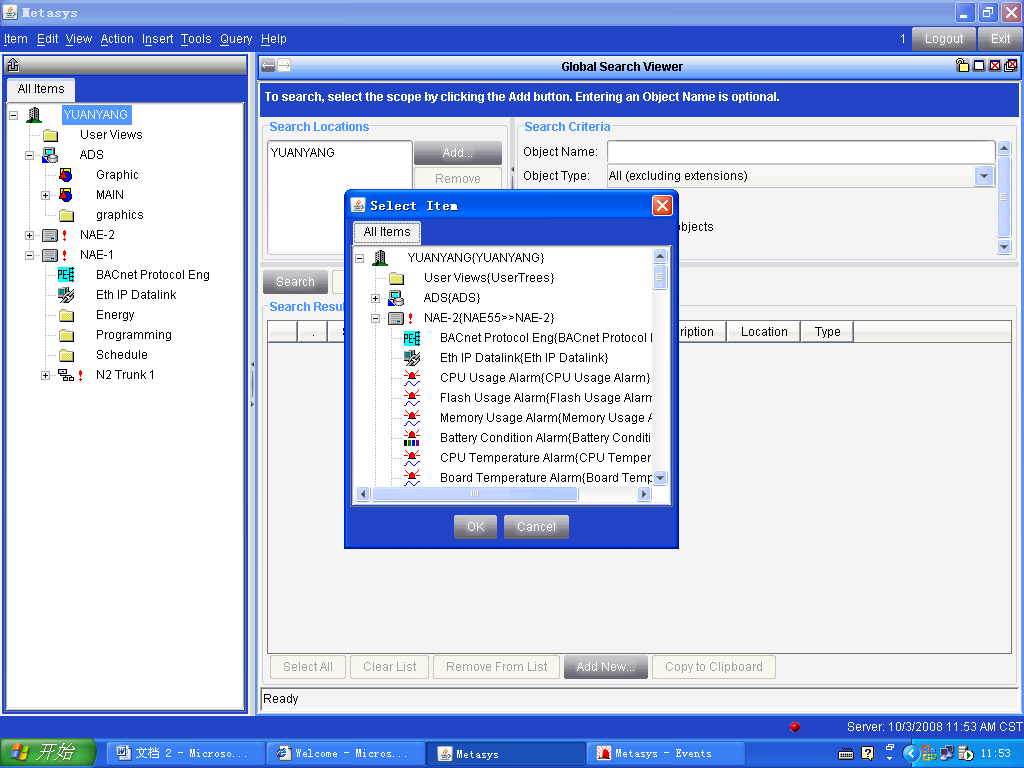Click the ADS{ADS} server icon in dialog
This screenshot has width=1024, height=768.
[x=396, y=298]
